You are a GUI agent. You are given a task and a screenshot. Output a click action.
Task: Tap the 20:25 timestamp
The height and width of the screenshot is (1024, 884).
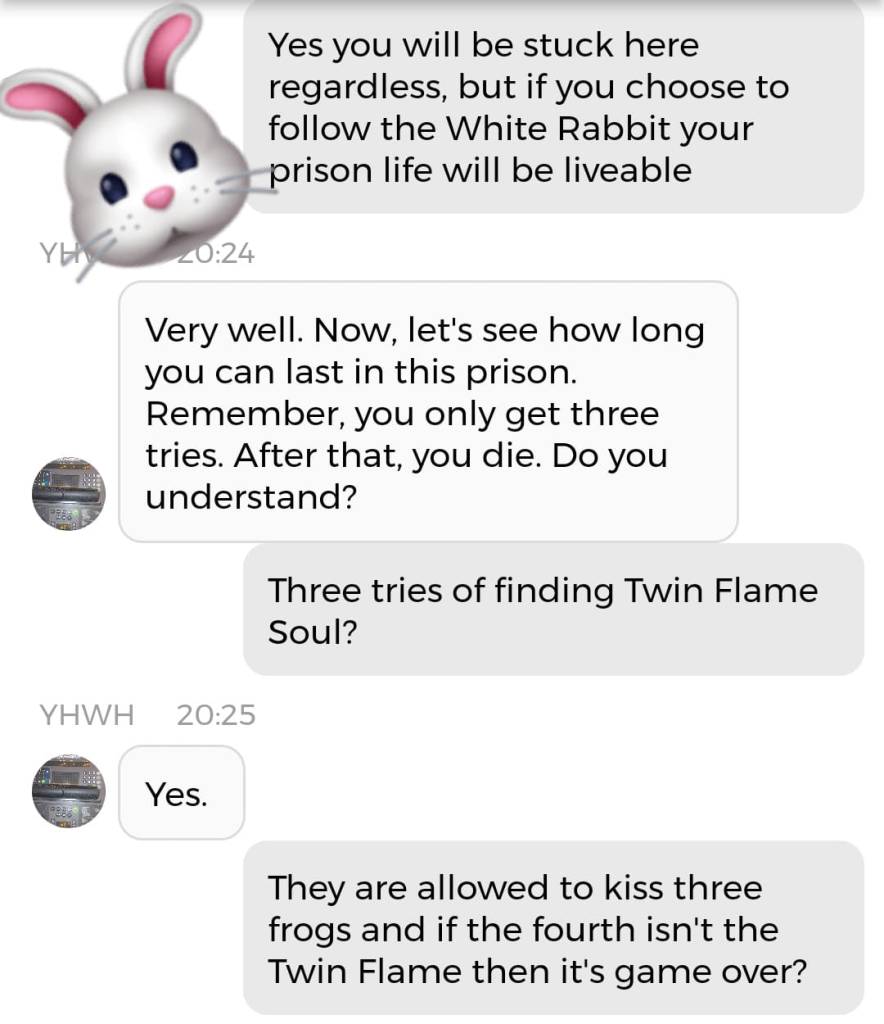[x=215, y=714]
